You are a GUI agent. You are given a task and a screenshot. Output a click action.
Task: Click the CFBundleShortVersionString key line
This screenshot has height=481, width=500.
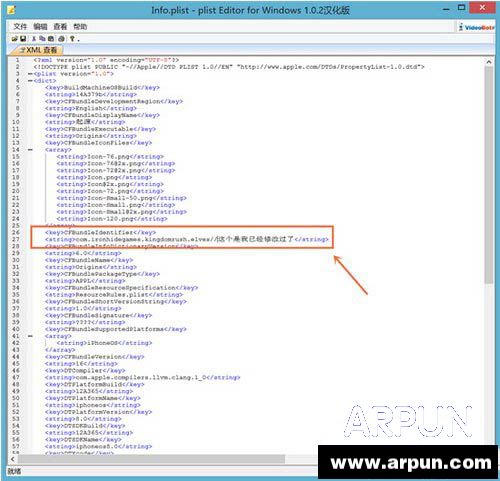click(116, 302)
